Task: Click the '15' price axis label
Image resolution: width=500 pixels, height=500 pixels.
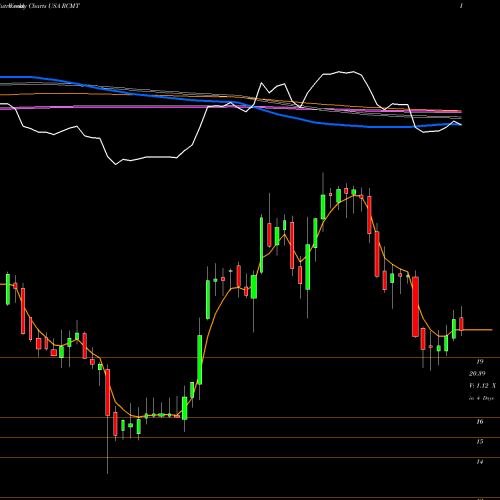Action: 480,442
